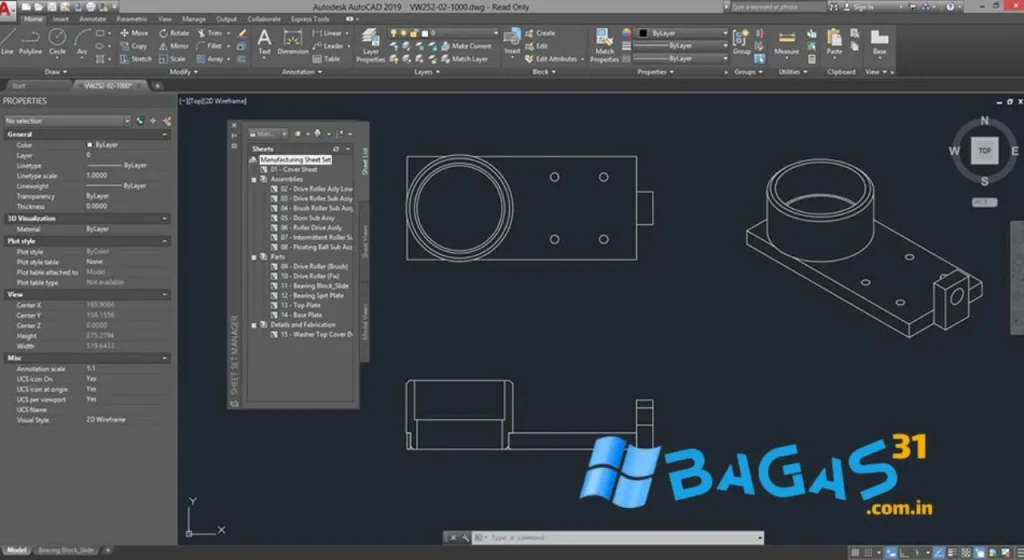Apply the Fillet tool
This screenshot has width=1024, height=560.
pyautogui.click(x=210, y=46)
